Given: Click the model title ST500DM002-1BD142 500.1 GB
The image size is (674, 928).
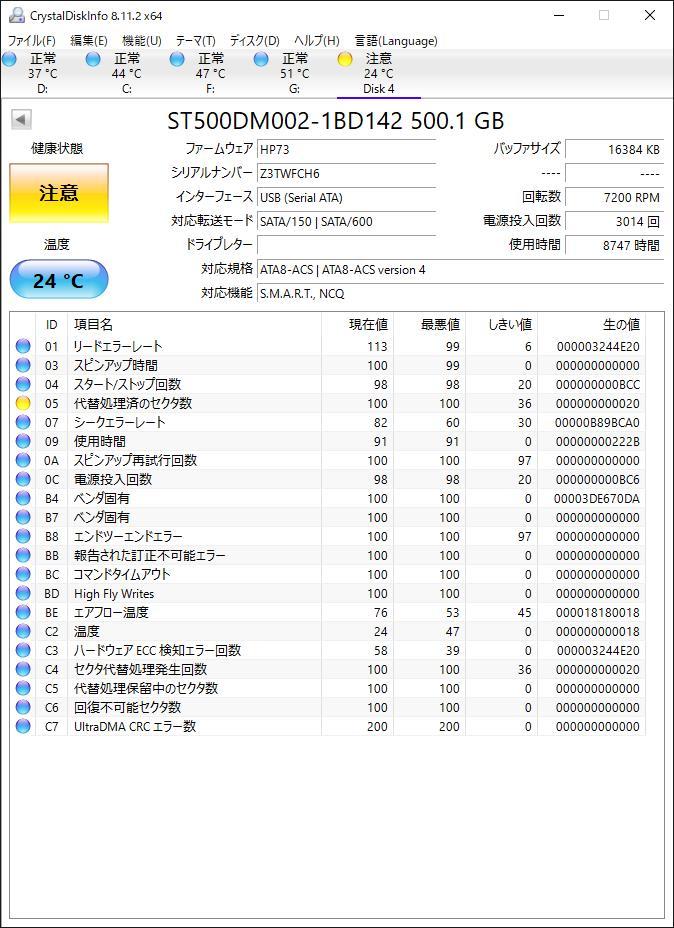Looking at the screenshot, I should (336, 121).
